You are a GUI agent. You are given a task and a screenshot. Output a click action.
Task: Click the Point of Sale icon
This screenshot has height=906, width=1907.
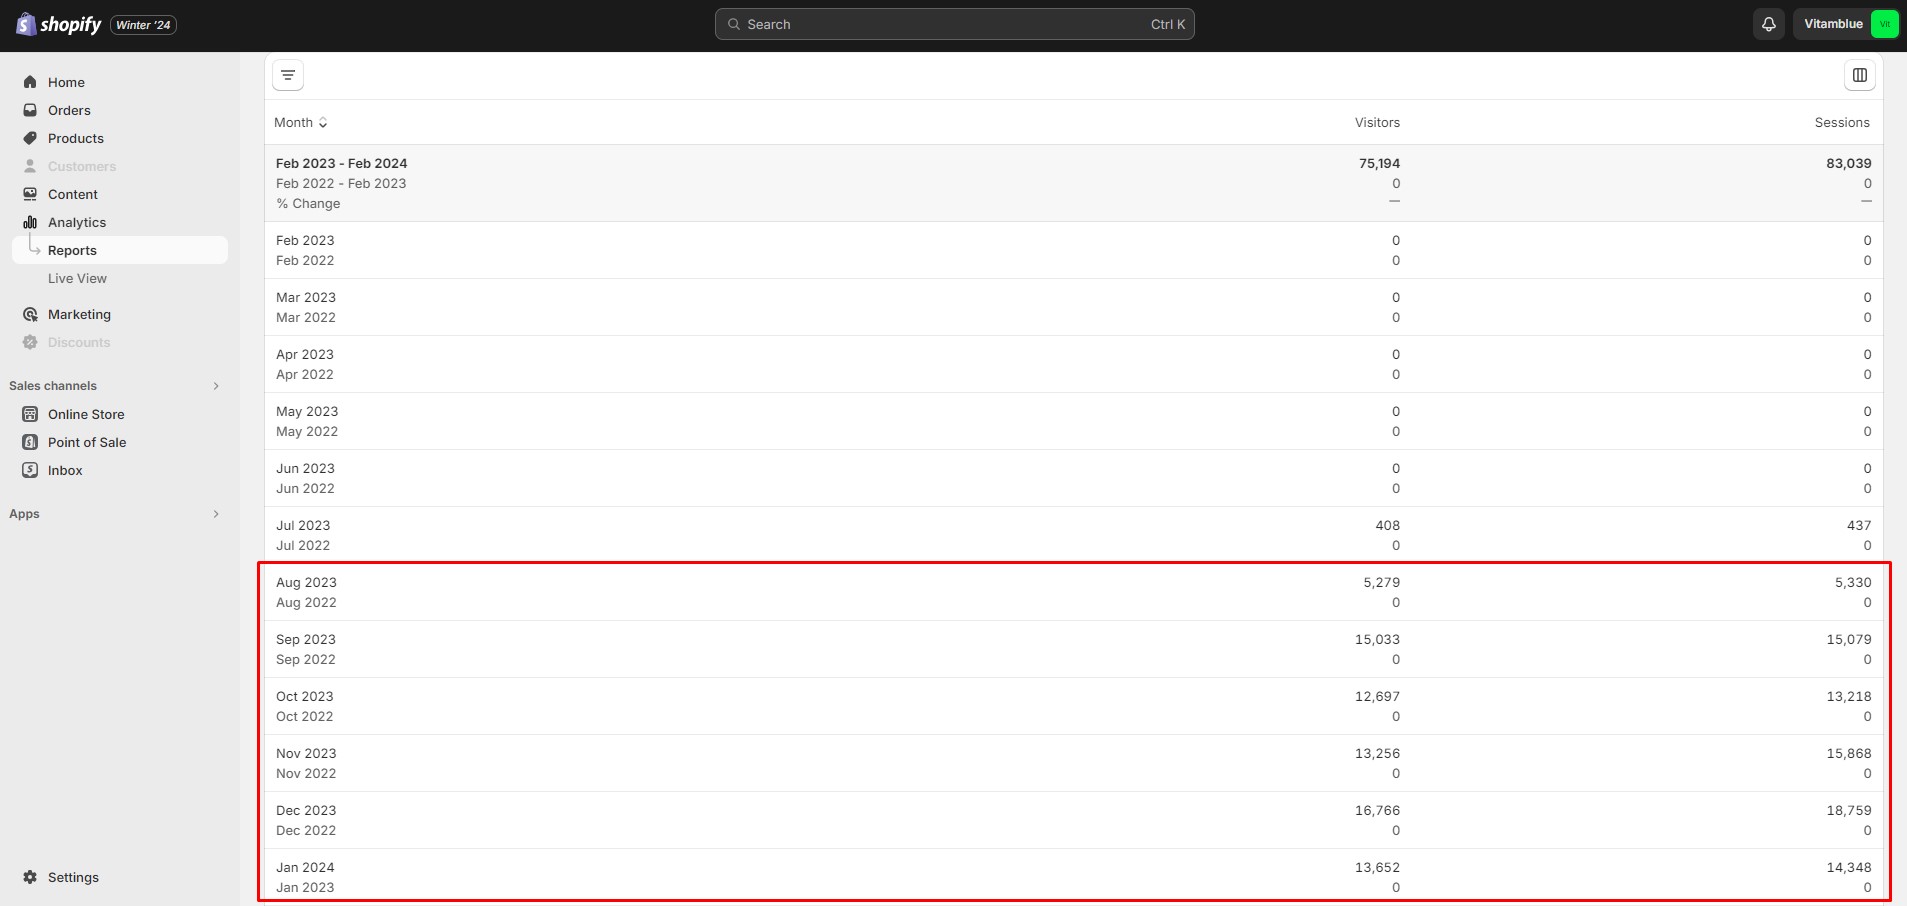(30, 442)
